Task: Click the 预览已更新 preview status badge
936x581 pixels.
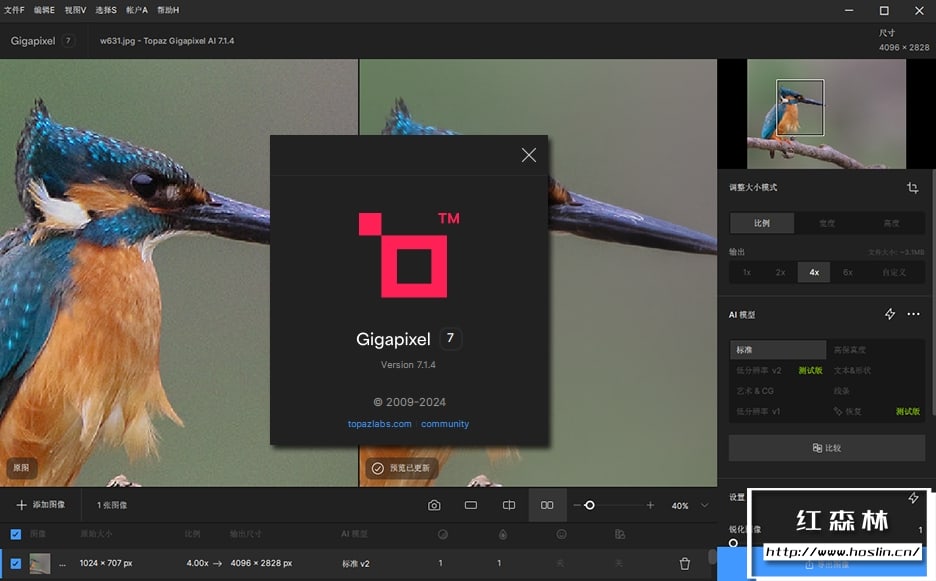Action: coord(402,468)
